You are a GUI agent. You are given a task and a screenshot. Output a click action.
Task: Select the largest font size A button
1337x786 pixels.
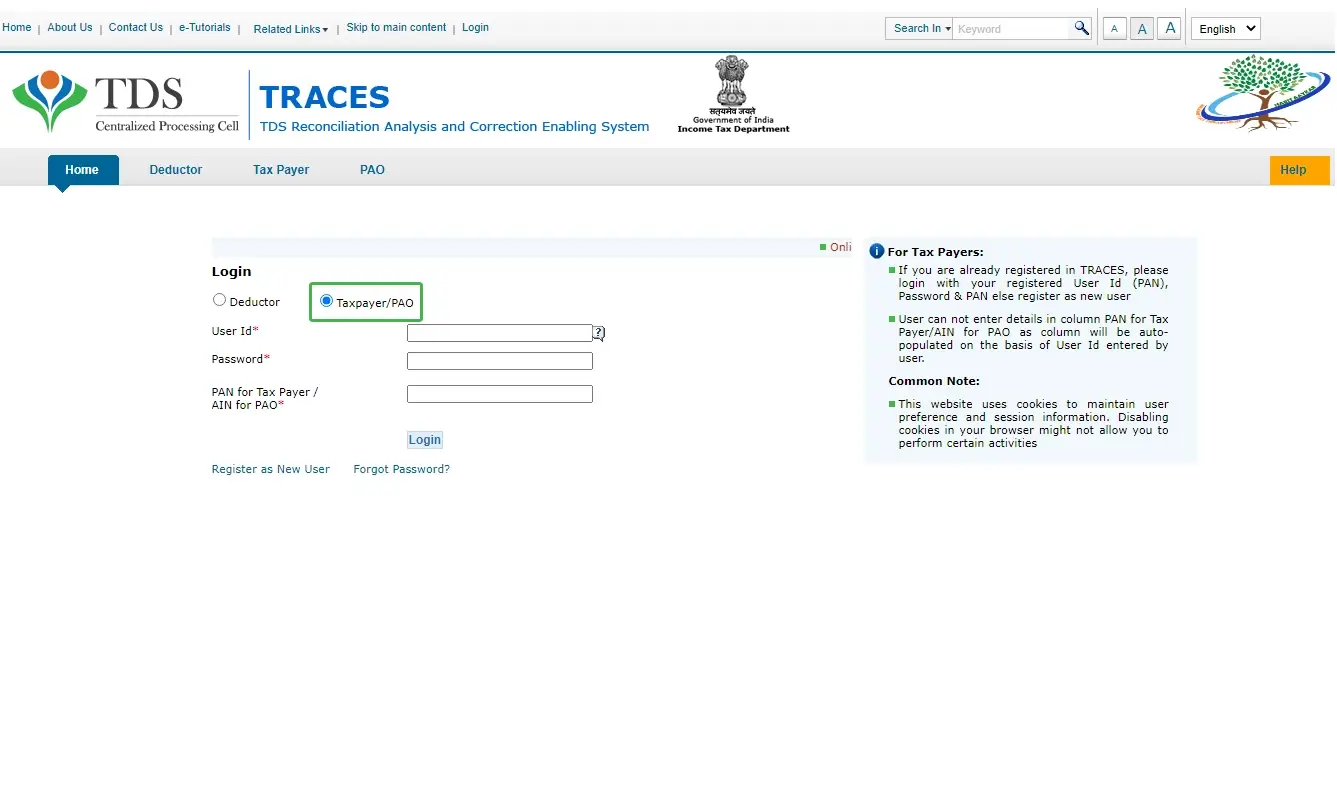(1169, 28)
